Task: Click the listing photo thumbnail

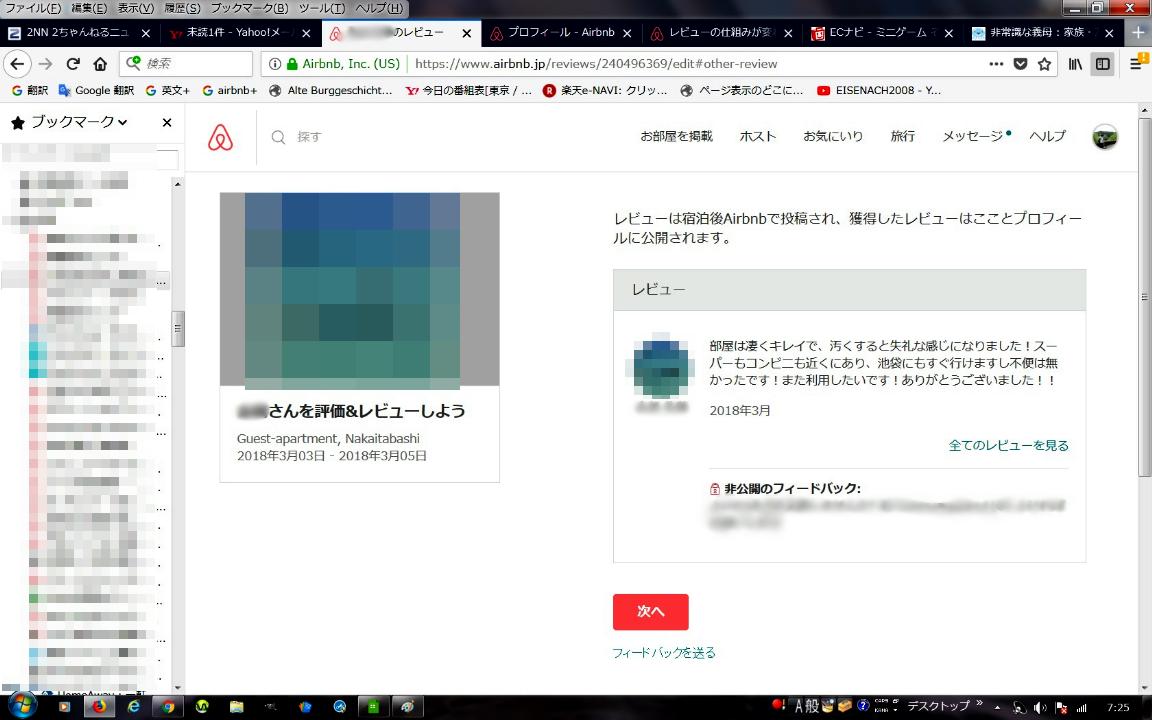Action: tap(359, 289)
